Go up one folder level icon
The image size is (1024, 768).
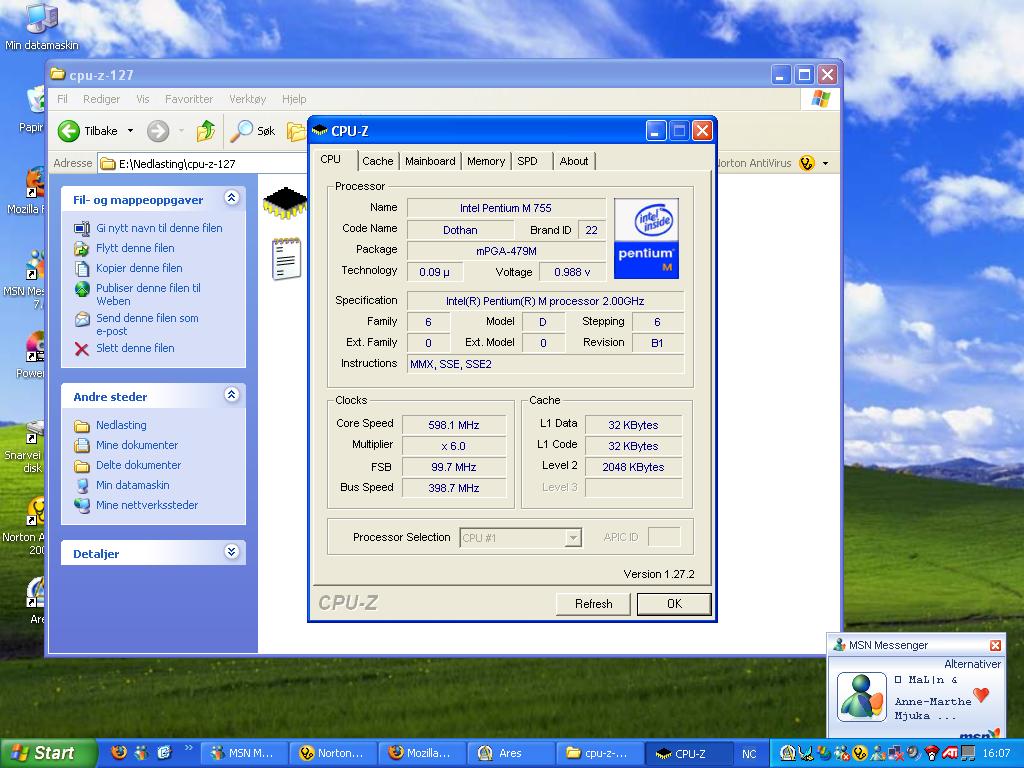[x=206, y=131]
